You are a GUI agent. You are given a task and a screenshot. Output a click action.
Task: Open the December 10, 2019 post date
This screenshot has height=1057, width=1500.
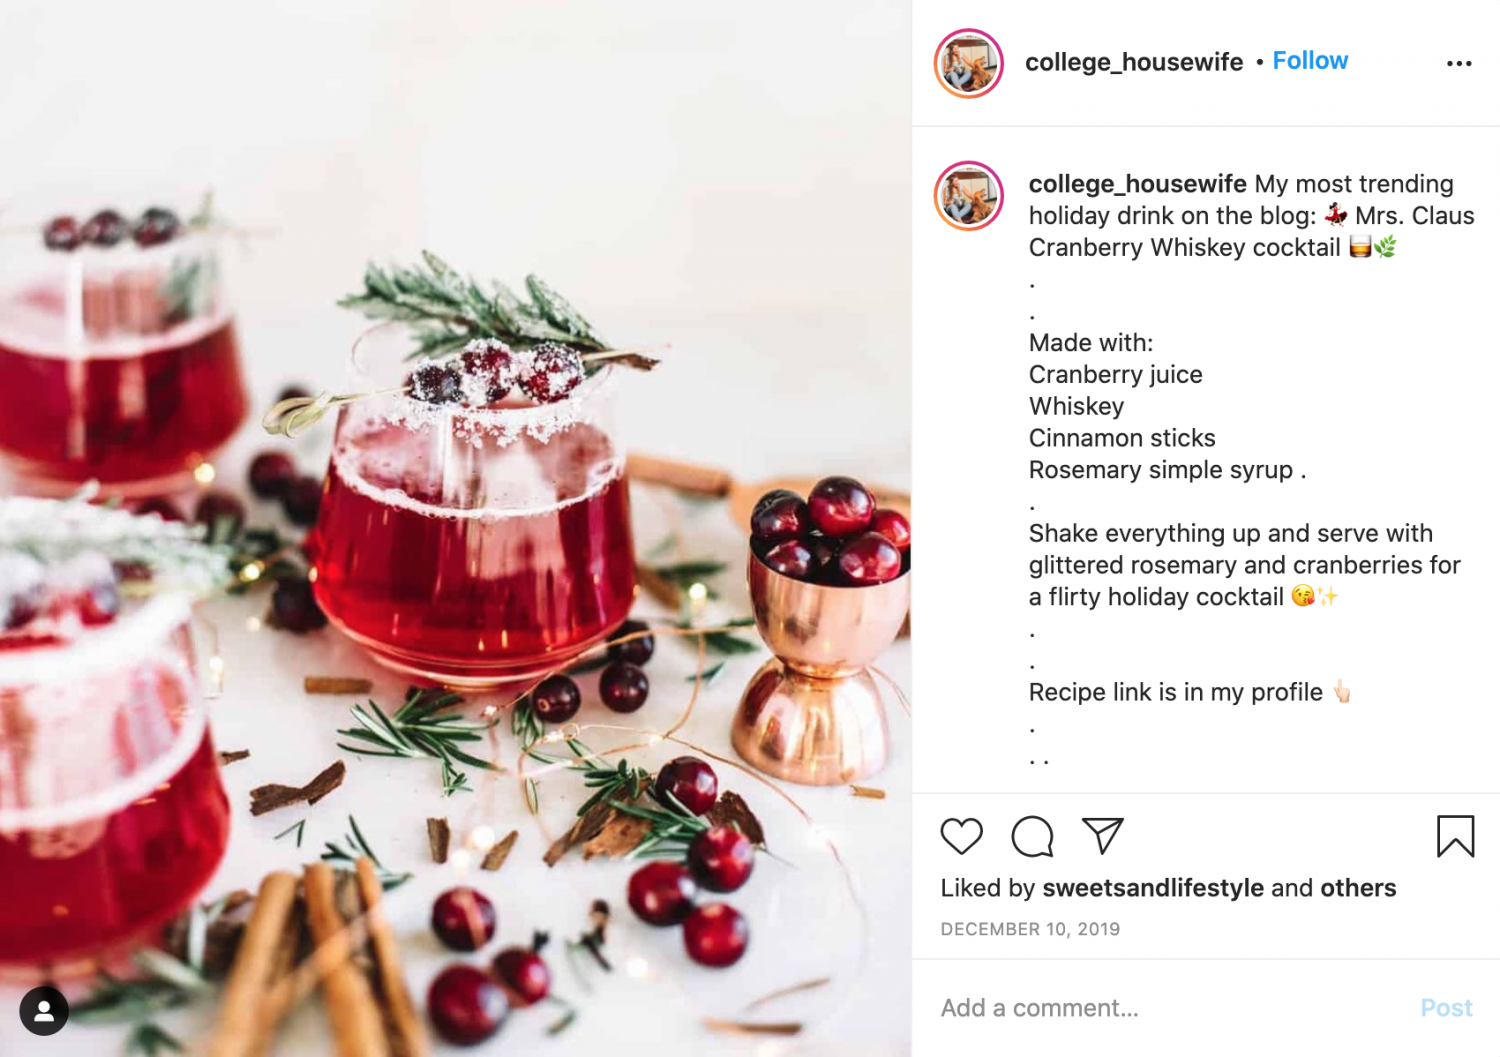(1030, 929)
